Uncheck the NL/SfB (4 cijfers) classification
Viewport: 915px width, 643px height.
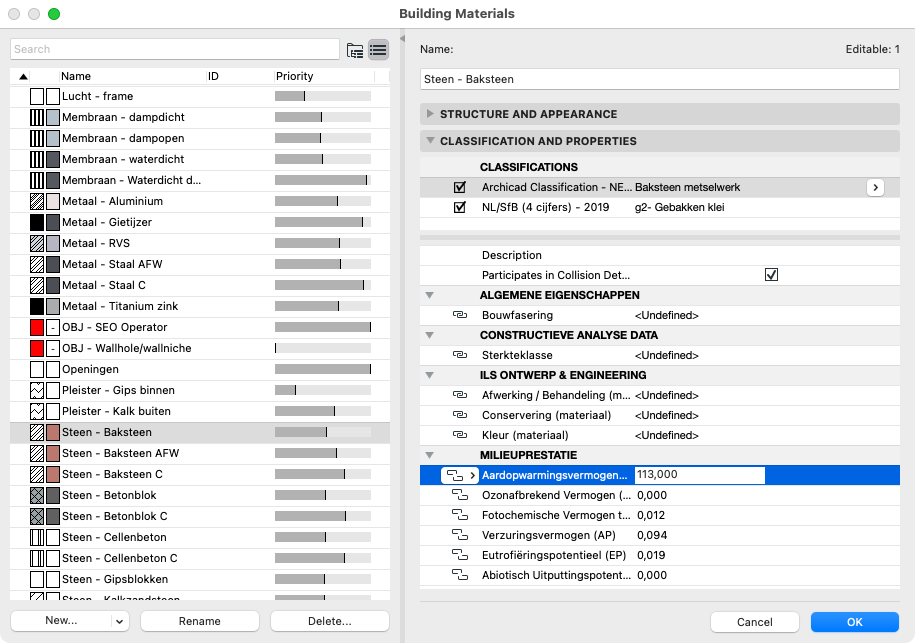(459, 209)
